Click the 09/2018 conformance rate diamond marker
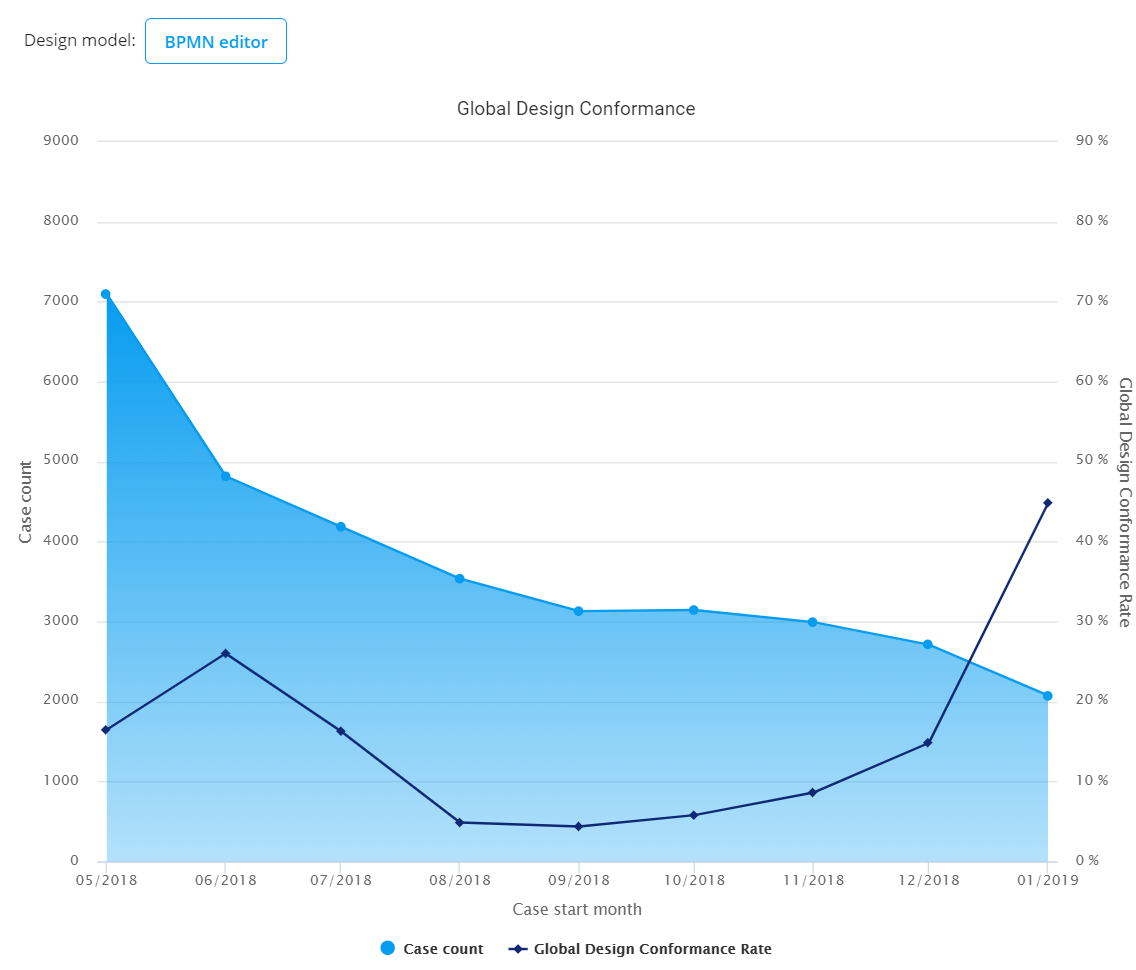 coord(578,827)
